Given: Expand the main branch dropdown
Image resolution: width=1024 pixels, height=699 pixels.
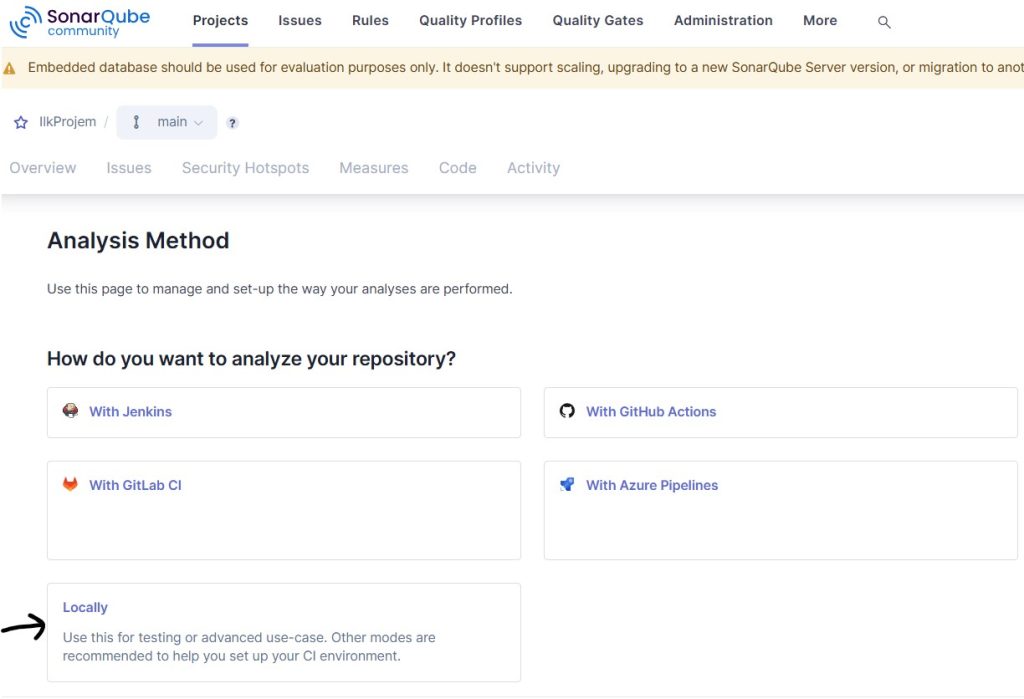Looking at the screenshot, I should (167, 122).
